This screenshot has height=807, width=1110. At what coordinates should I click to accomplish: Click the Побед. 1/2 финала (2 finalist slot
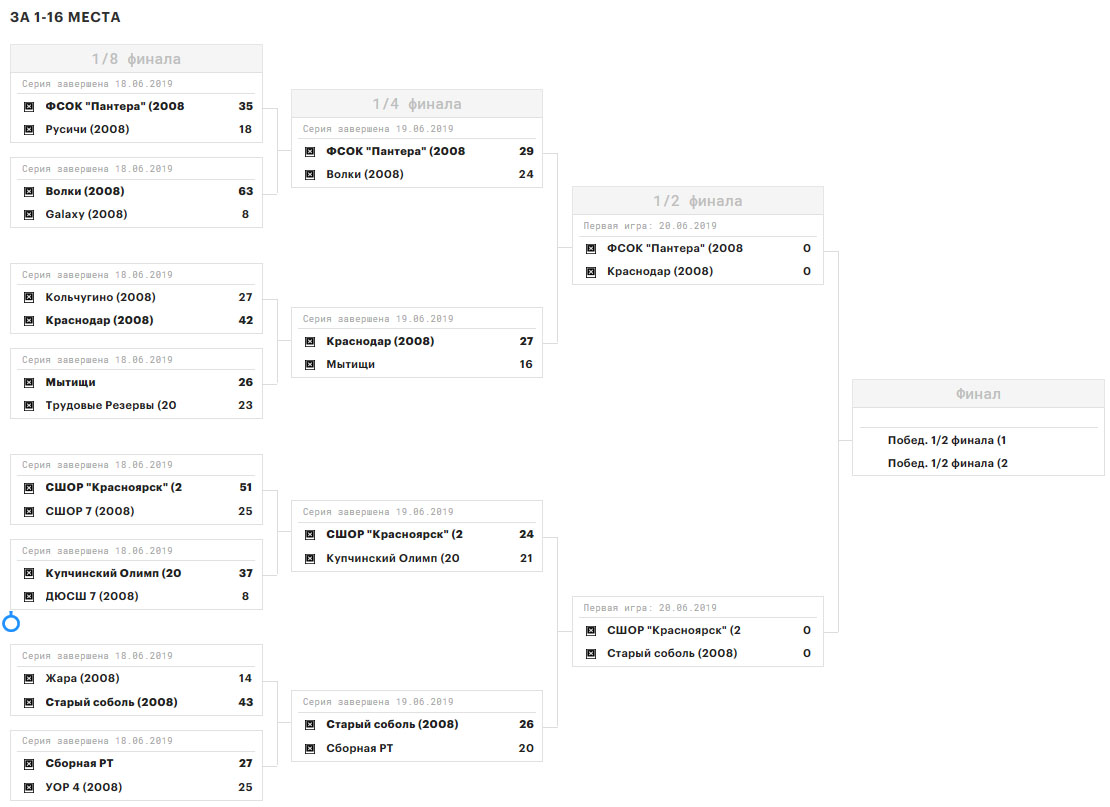point(946,463)
